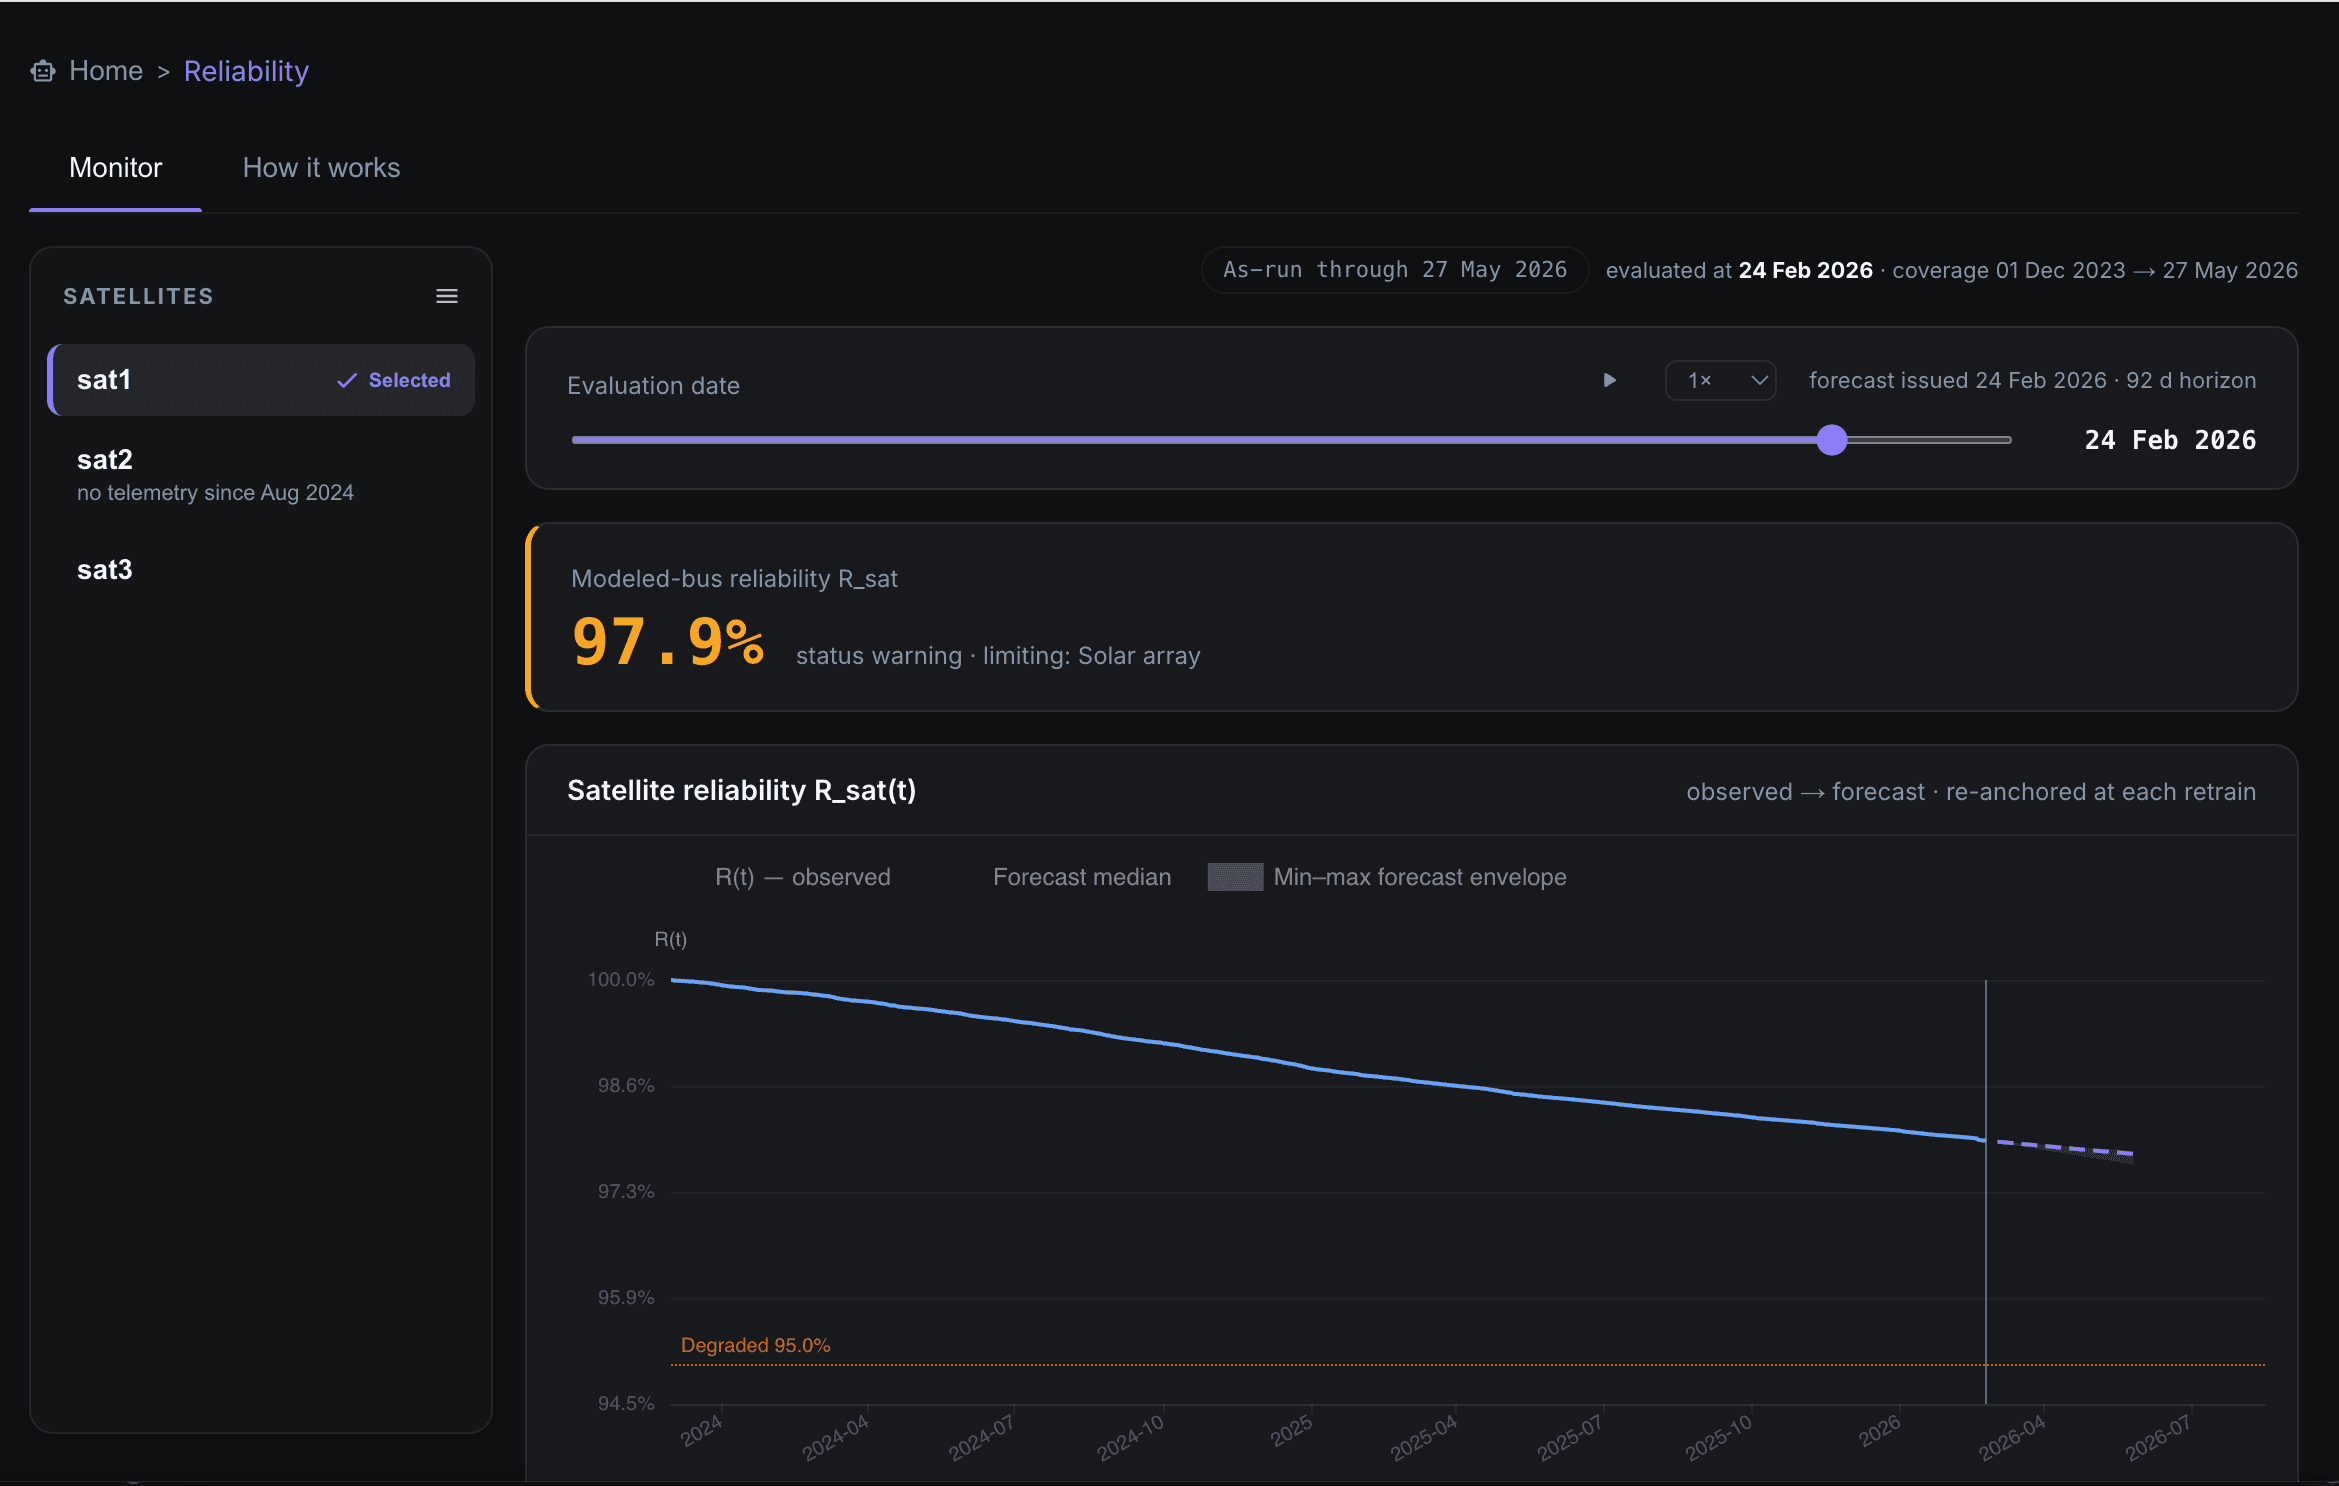Click the Reliability breadcrumb link
This screenshot has height=1486, width=2339.
coord(246,71)
